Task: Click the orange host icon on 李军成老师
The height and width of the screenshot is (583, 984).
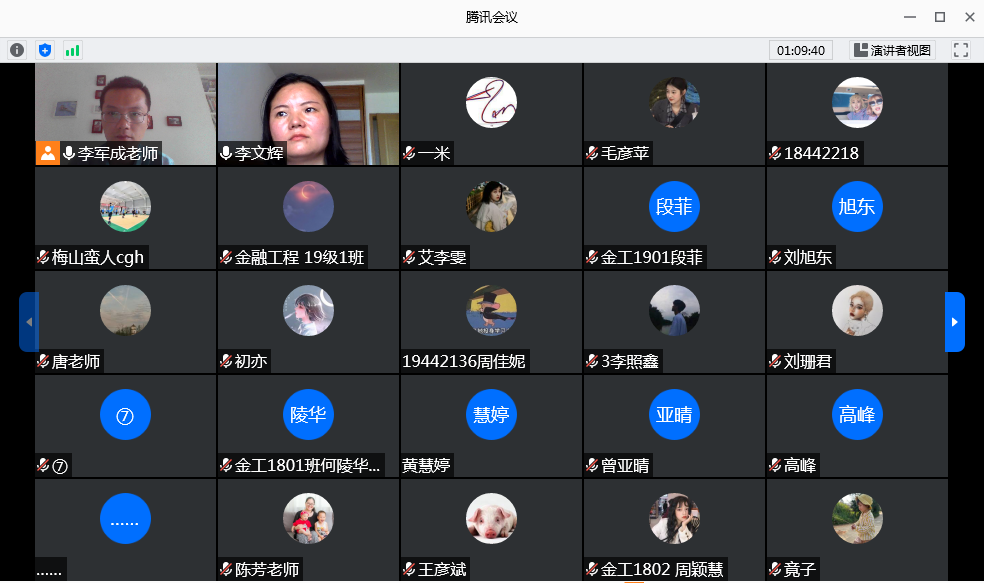Action: coord(47,153)
